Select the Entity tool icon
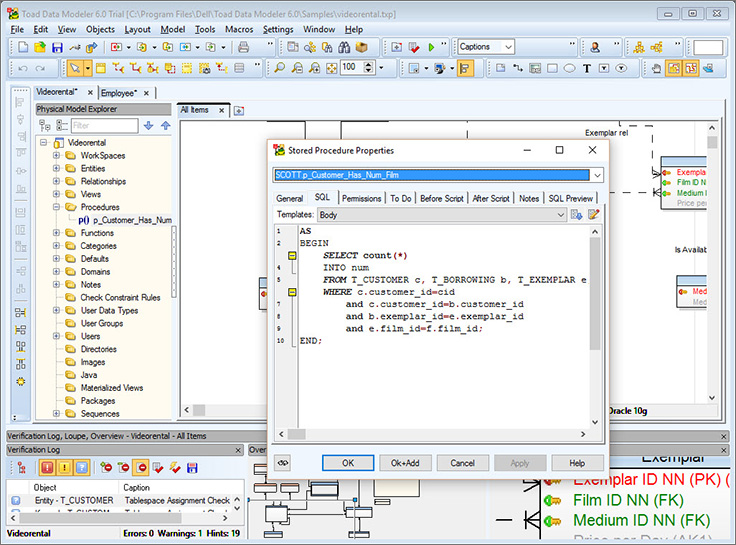The image size is (736, 545). click(x=100, y=69)
